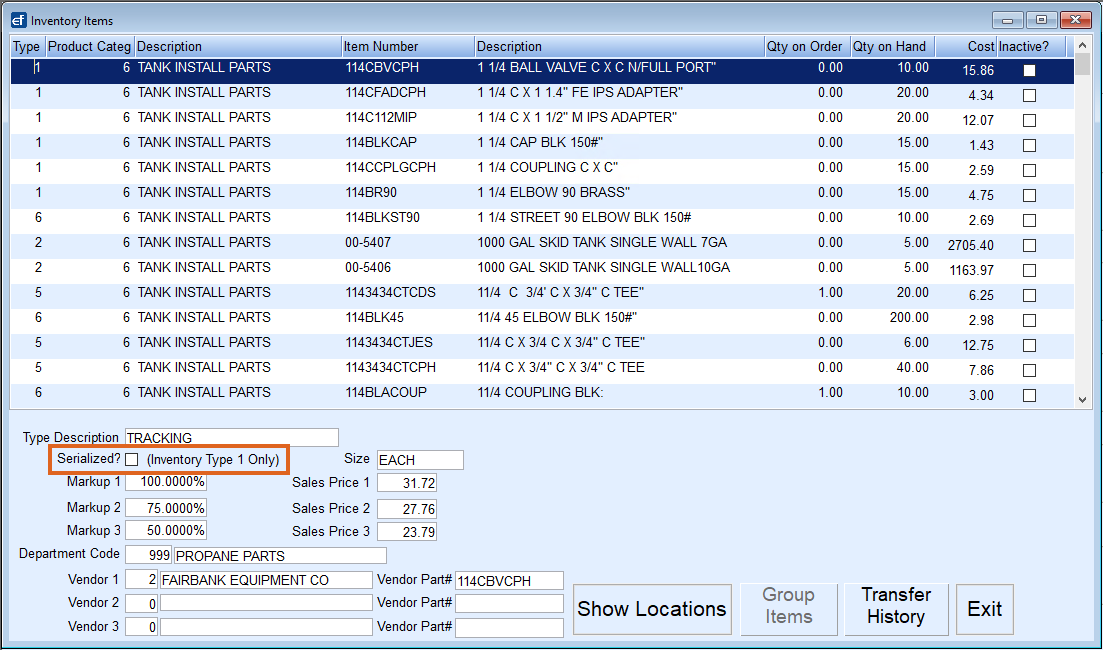Click the Vendor 1 name field
The image size is (1103, 650).
[x=265, y=580]
